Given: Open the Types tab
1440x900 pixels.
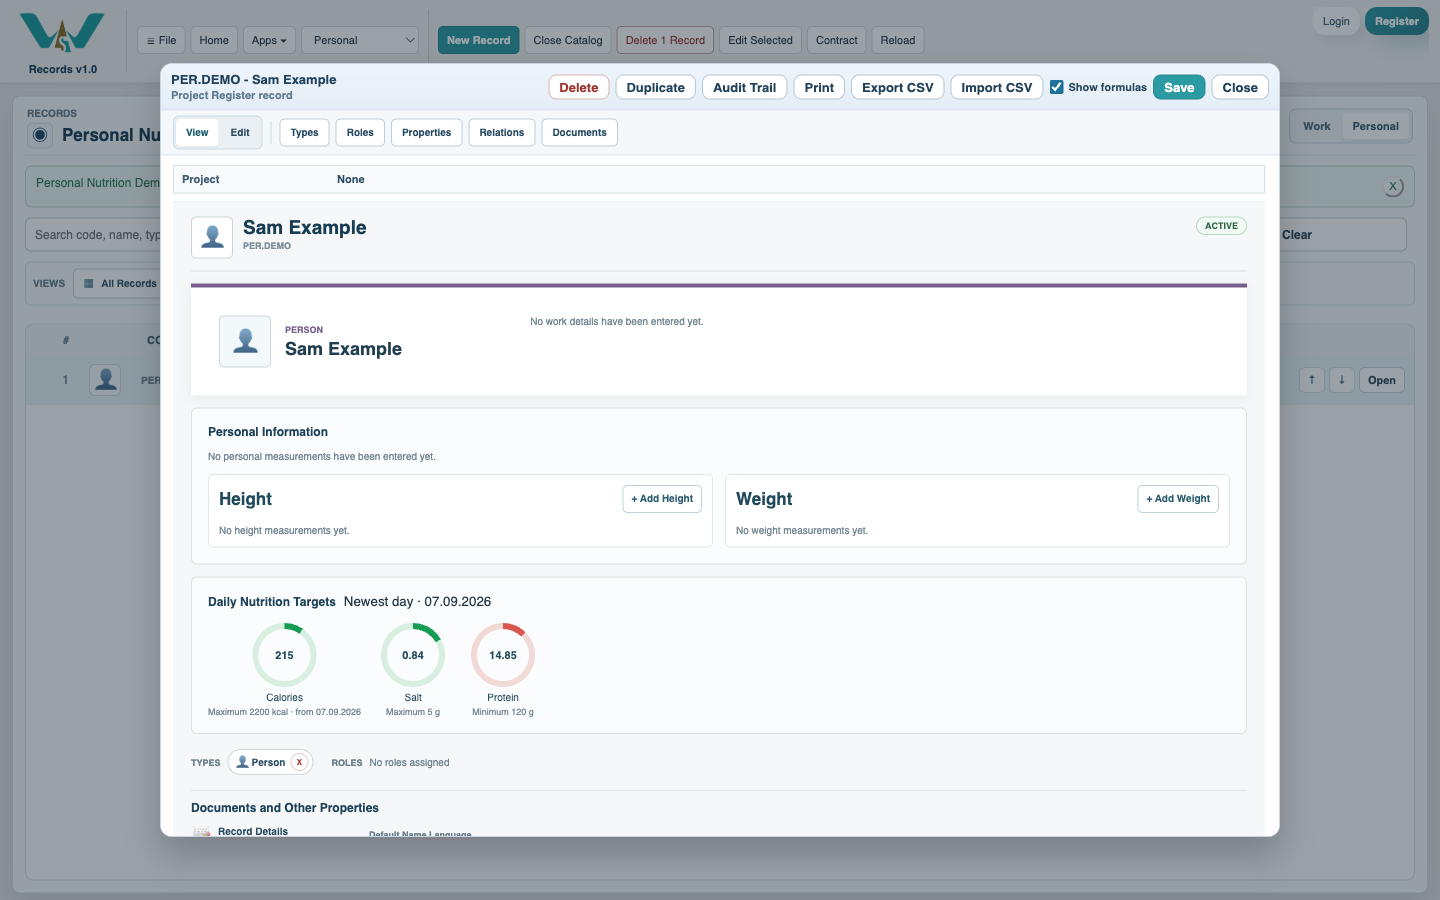Looking at the screenshot, I should [x=304, y=132].
